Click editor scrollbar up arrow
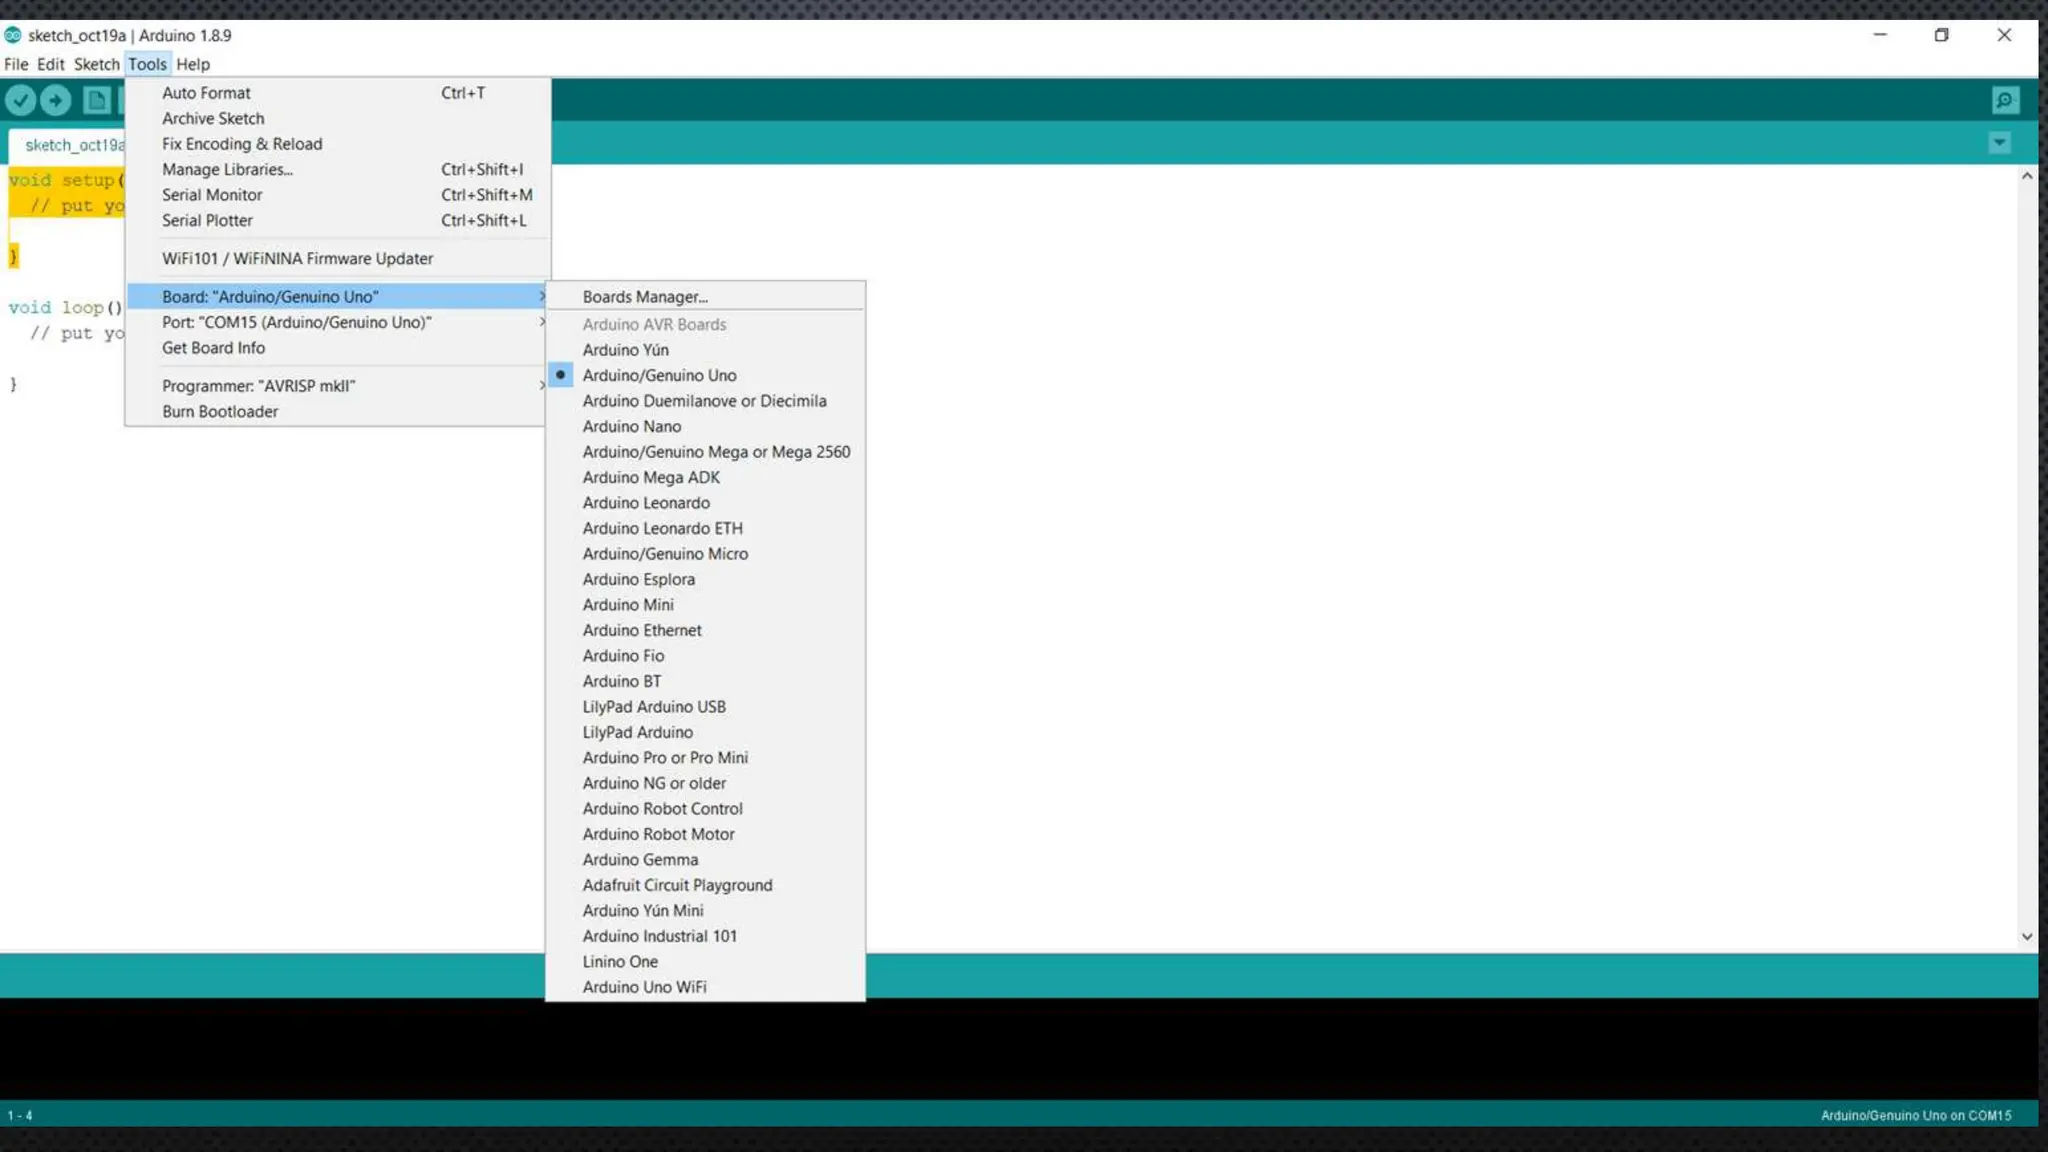2048x1152 pixels. click(x=2027, y=176)
